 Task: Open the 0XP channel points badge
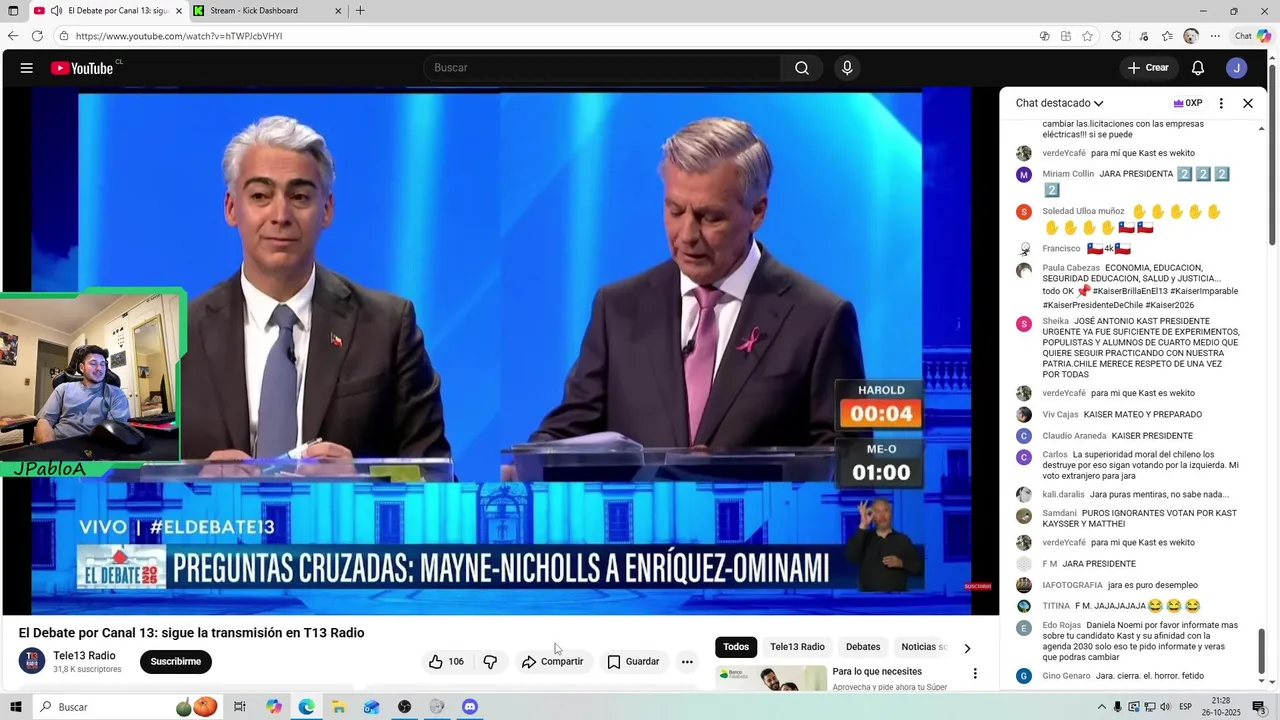point(1188,103)
